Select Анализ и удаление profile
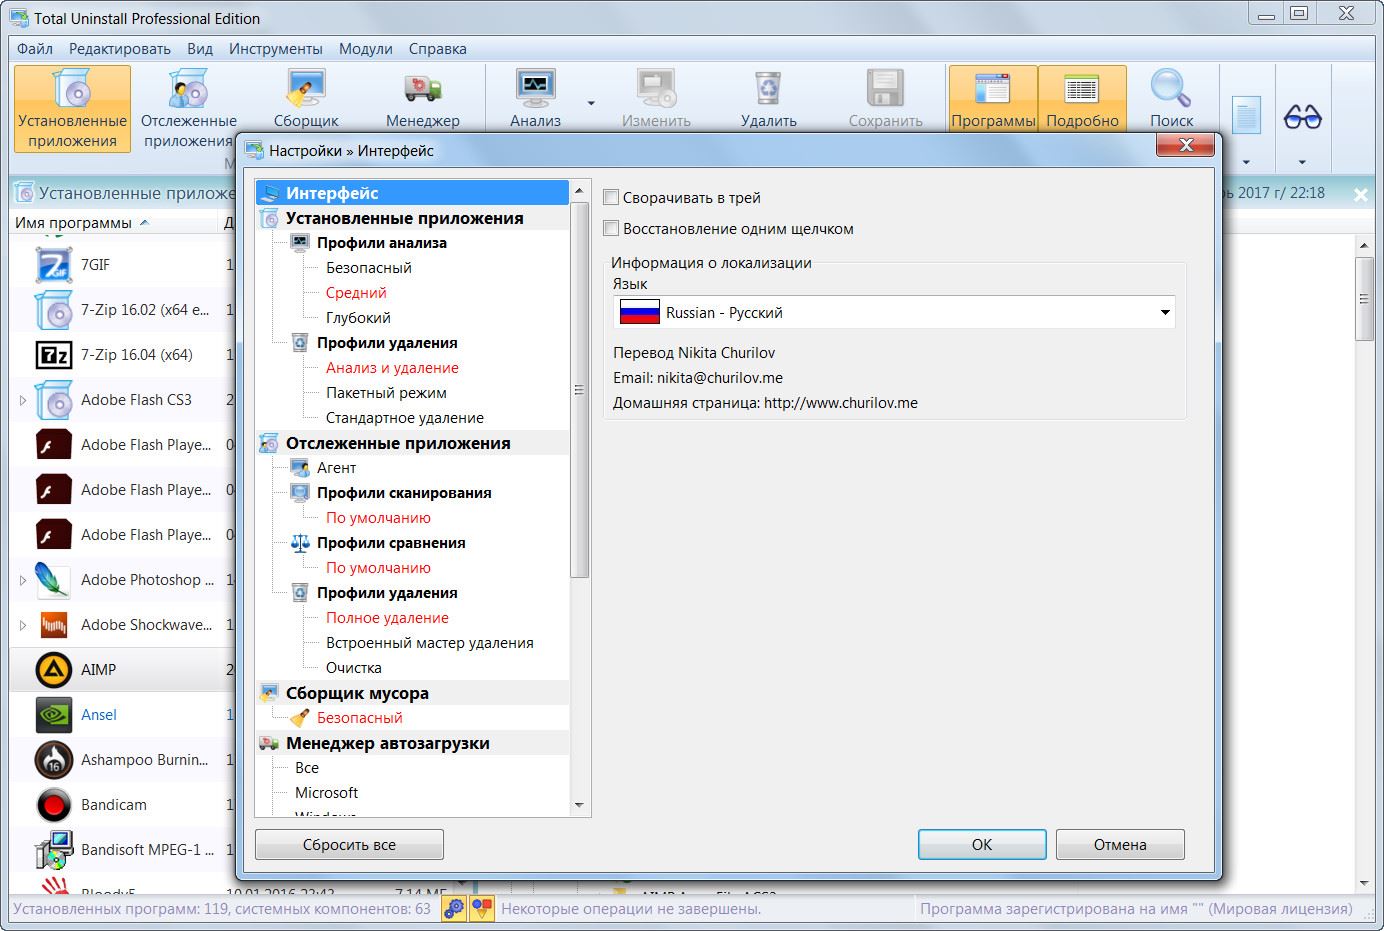The image size is (1384, 931). click(392, 368)
